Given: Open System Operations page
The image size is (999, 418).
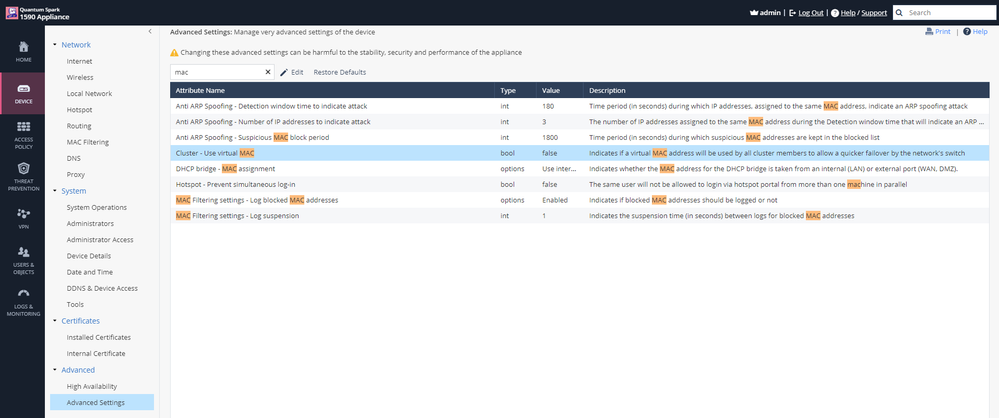Looking at the screenshot, I should click(97, 207).
